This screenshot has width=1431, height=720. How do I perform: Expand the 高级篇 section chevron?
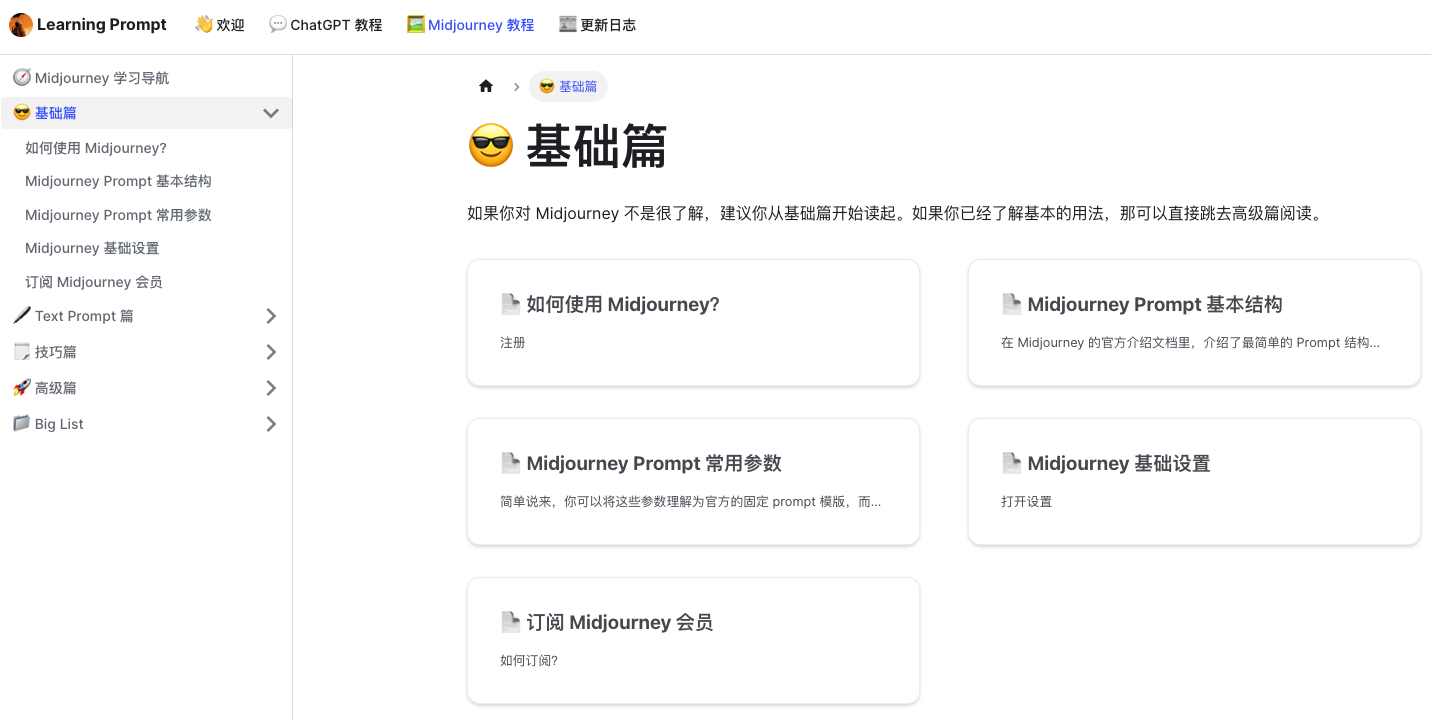271,388
